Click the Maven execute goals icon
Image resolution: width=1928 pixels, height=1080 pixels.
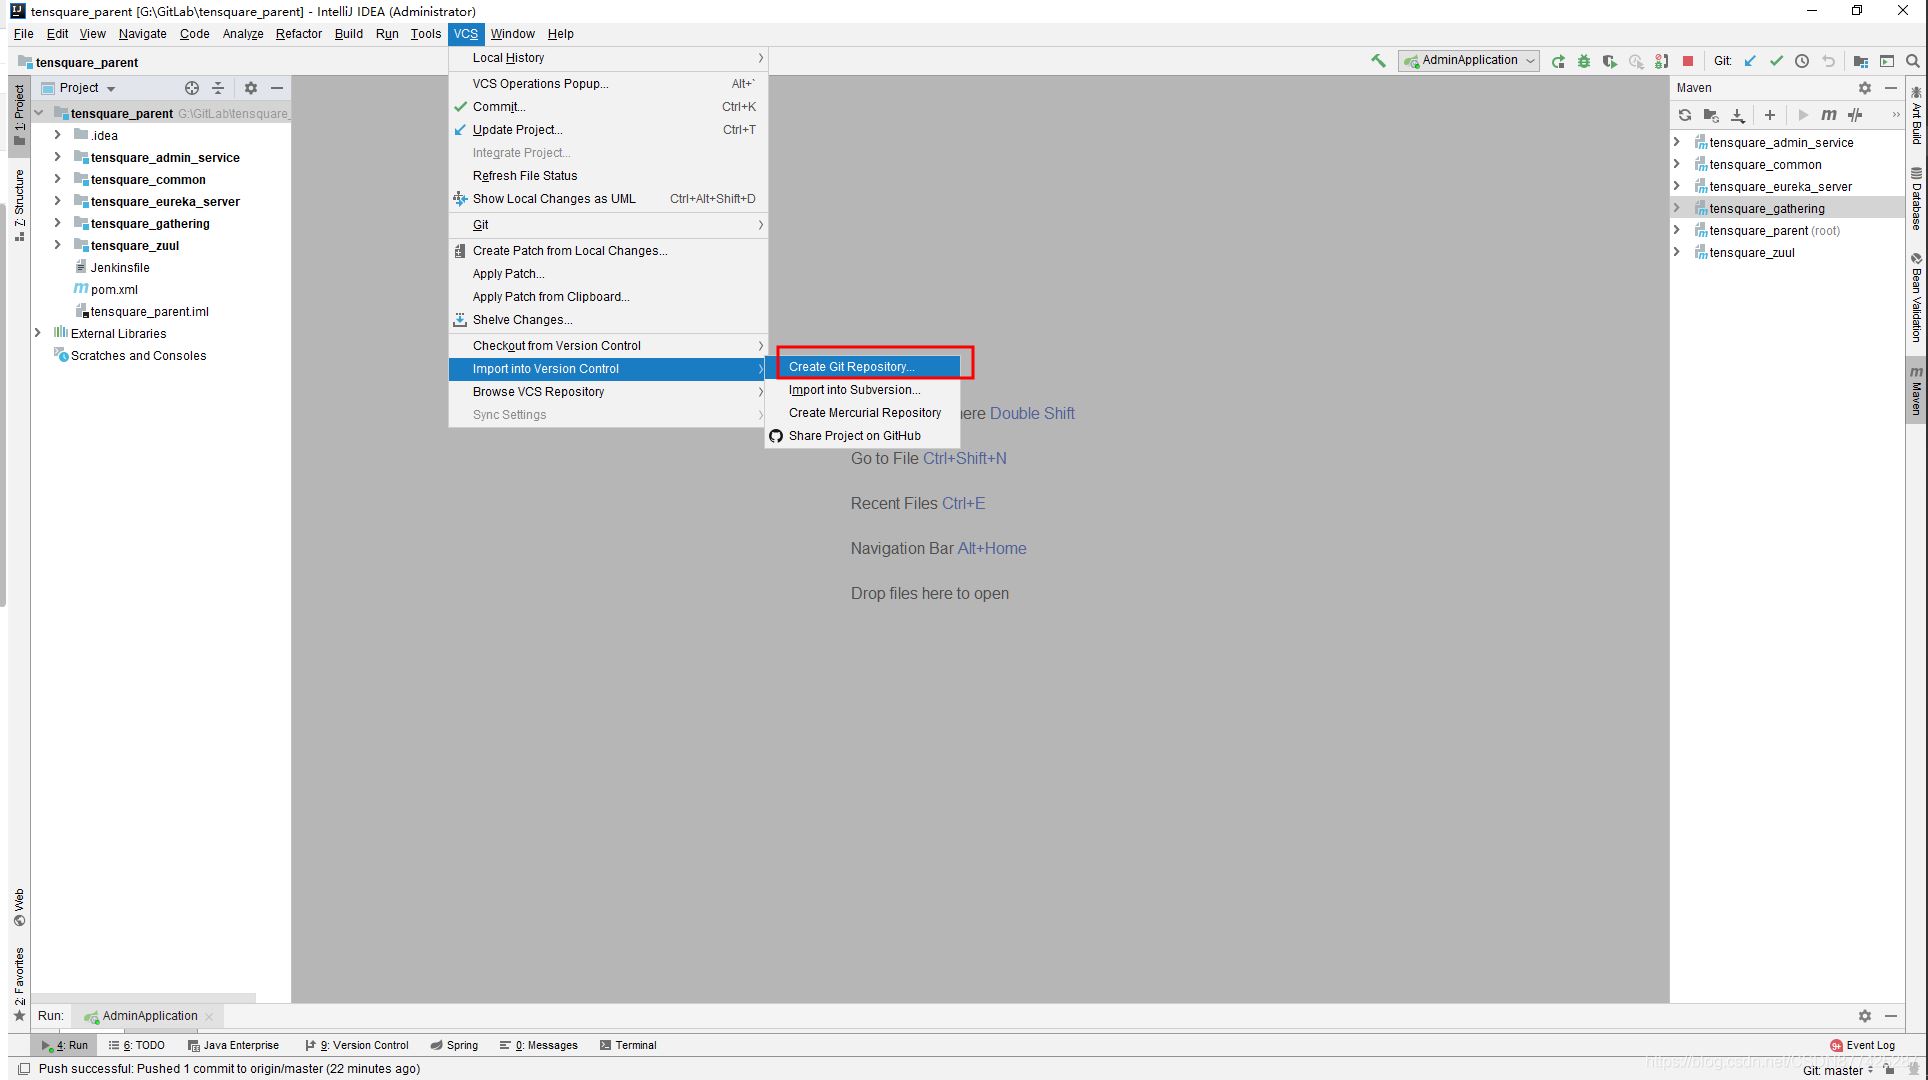point(1826,115)
